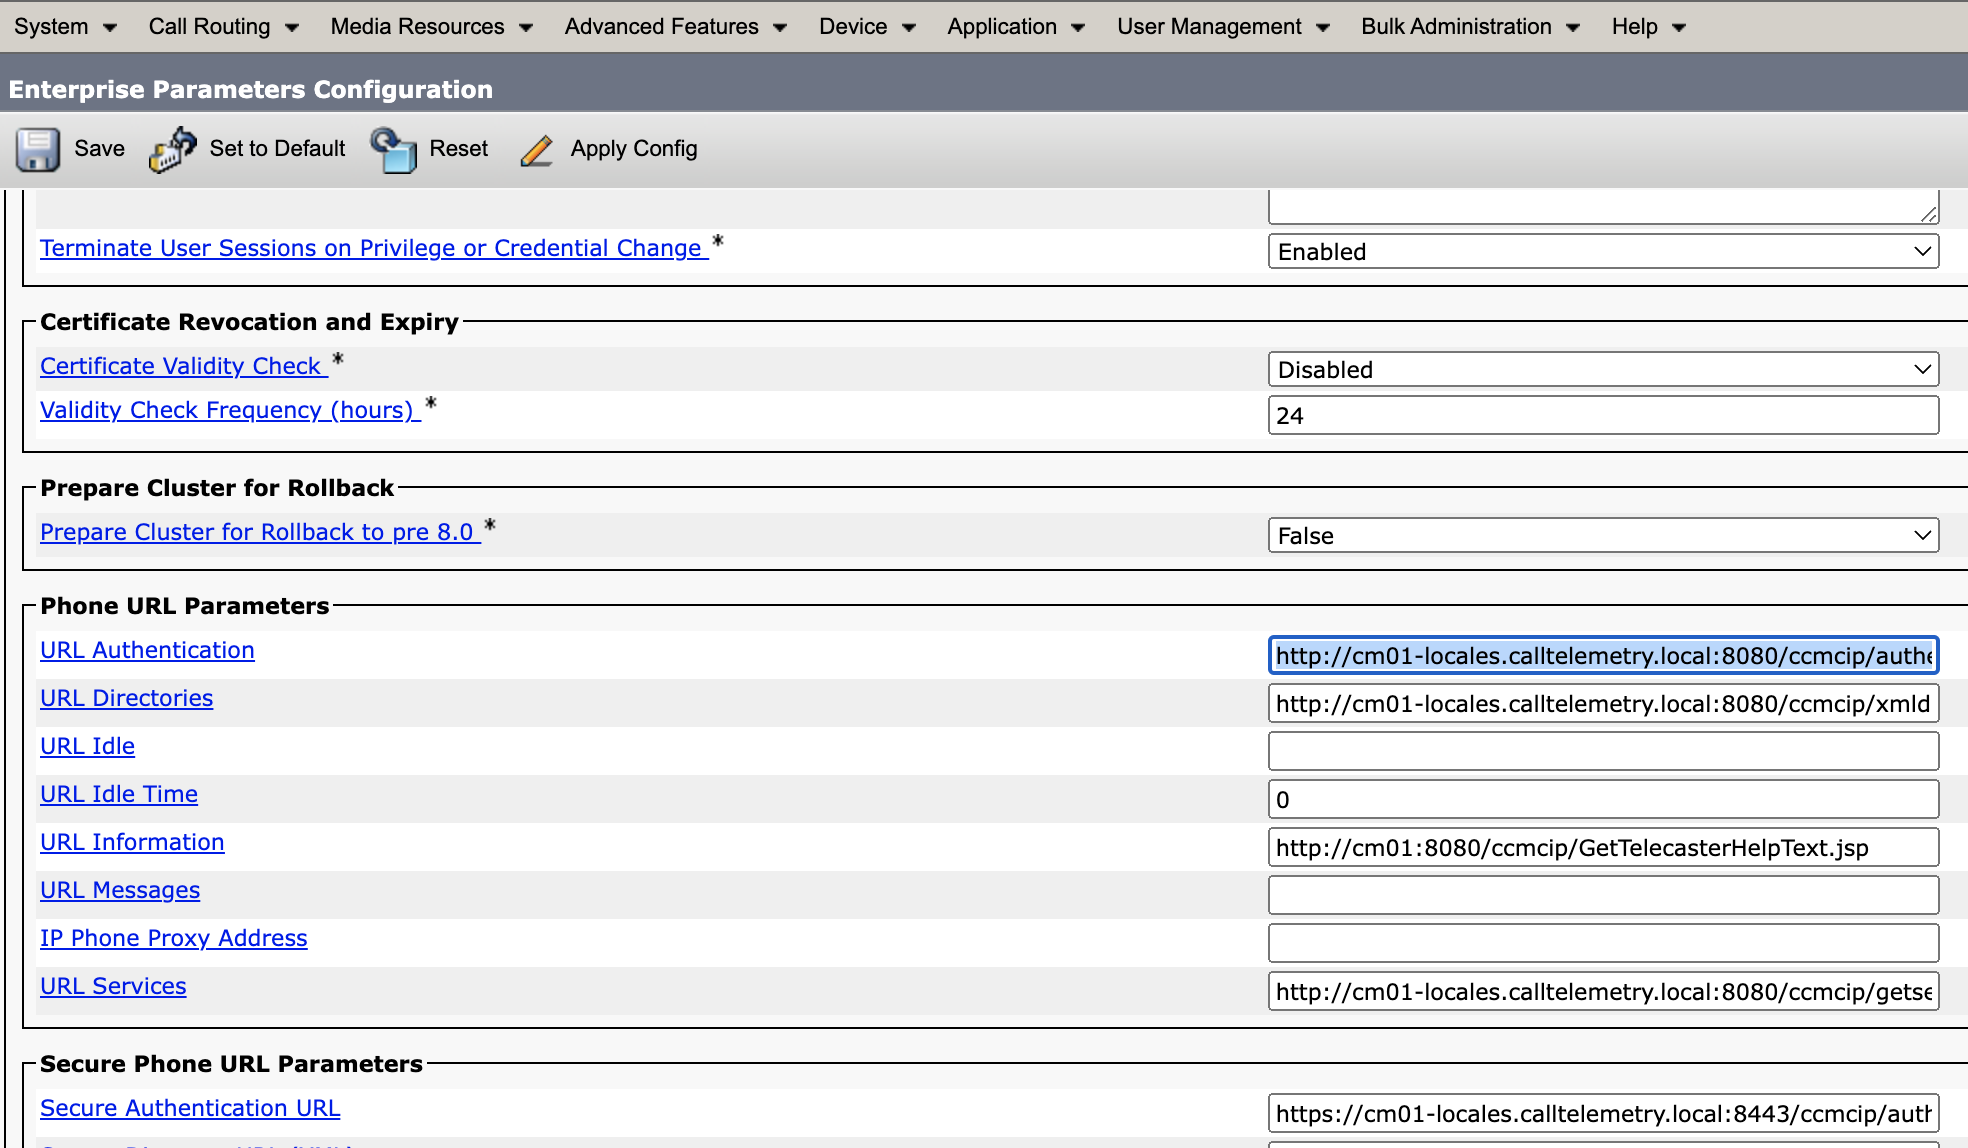The height and width of the screenshot is (1148, 1968).
Task: Click the URL Directories link
Action: (126, 698)
